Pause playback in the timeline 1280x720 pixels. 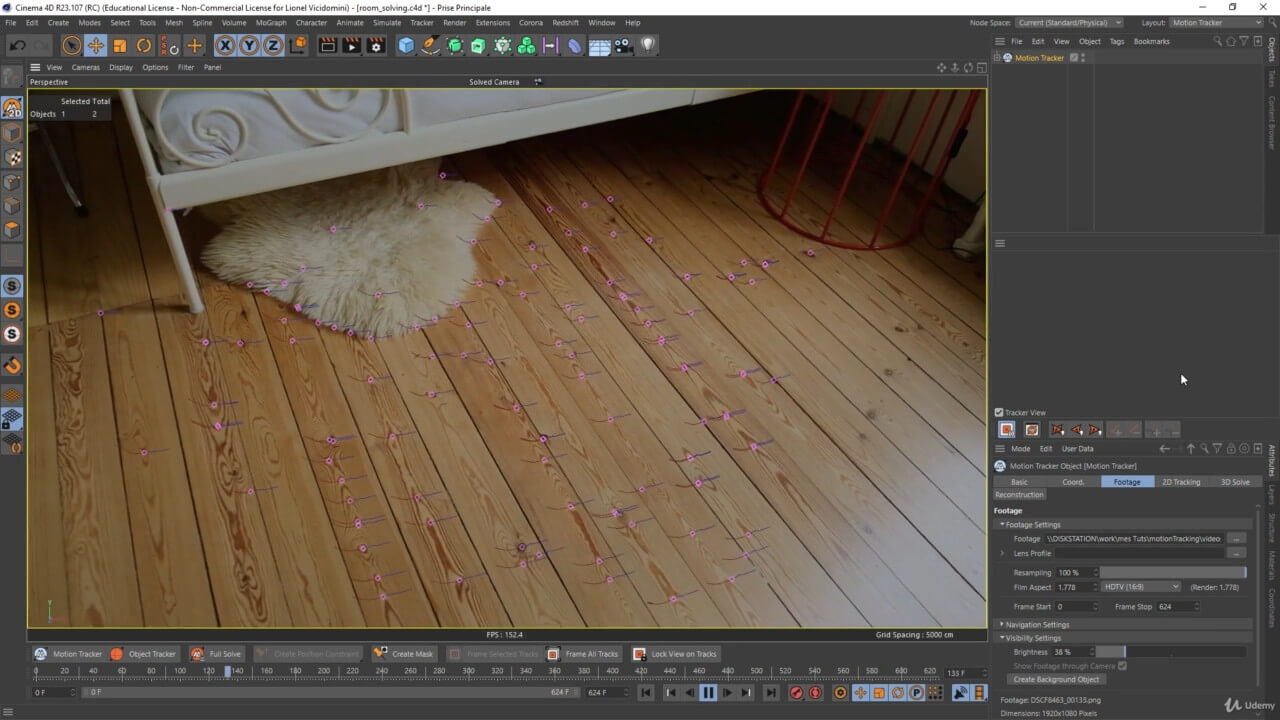pyautogui.click(x=708, y=692)
